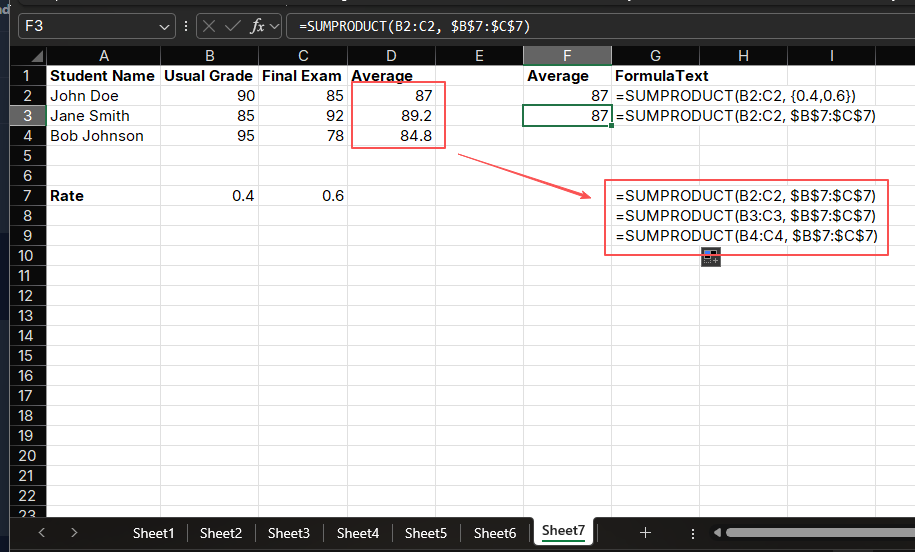Open Auto Fill Options button
The image size is (915, 552).
click(x=710, y=257)
